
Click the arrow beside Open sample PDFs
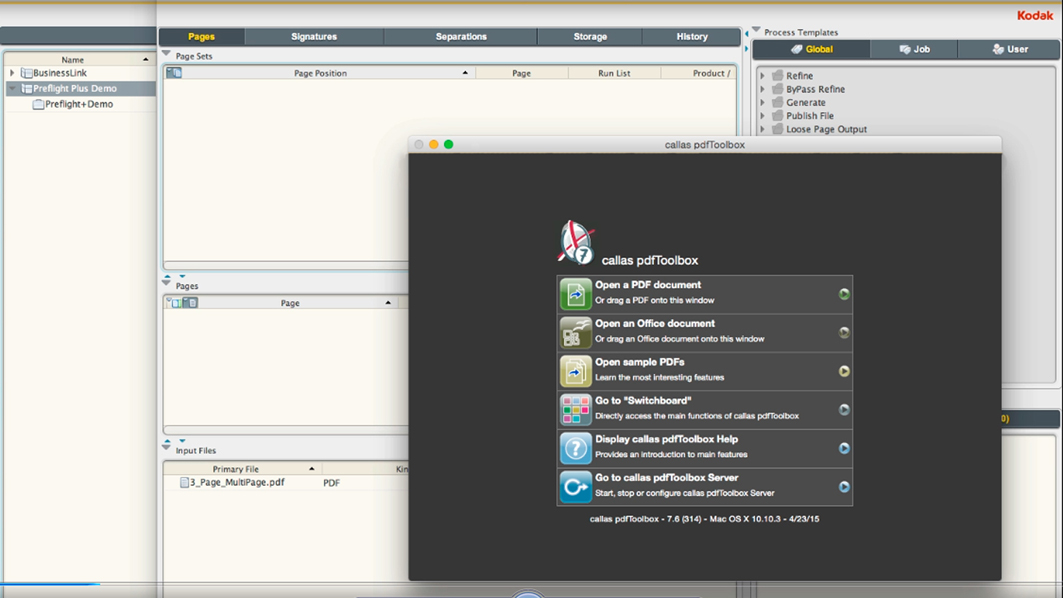point(844,371)
